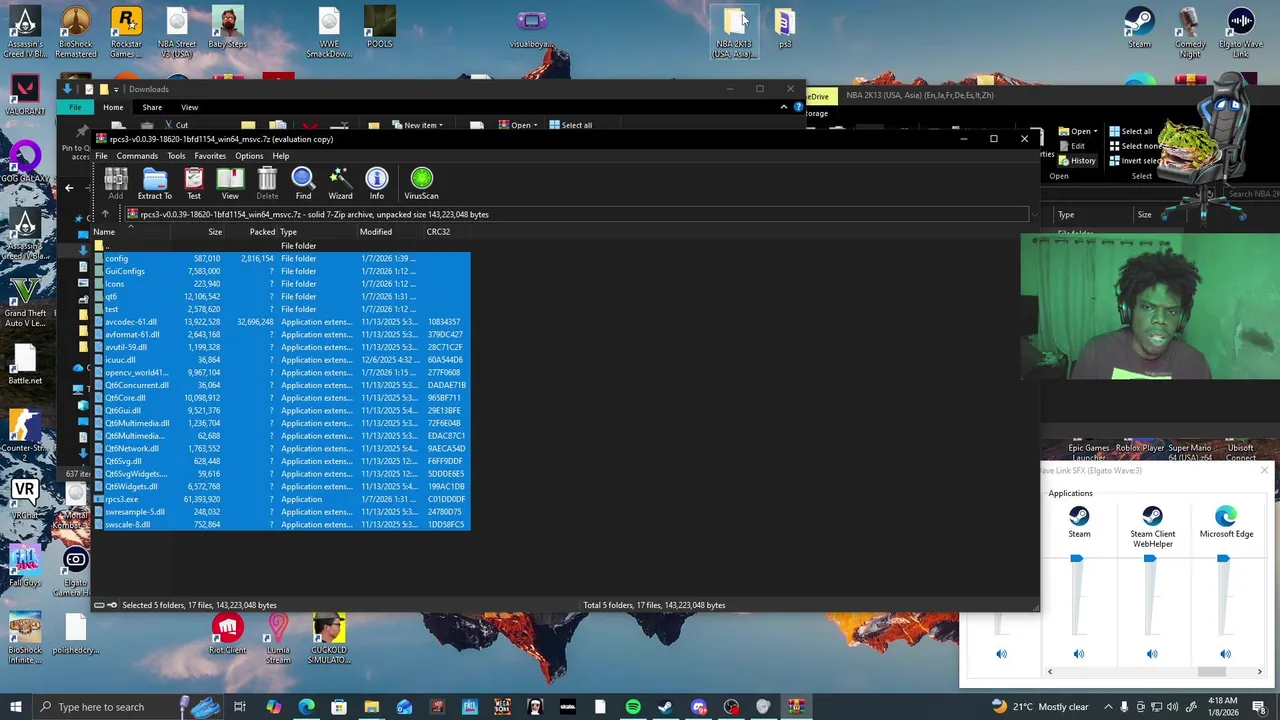Image resolution: width=1280 pixels, height=720 pixels.
Task: Open Task View on the taskbar
Action: [240, 707]
